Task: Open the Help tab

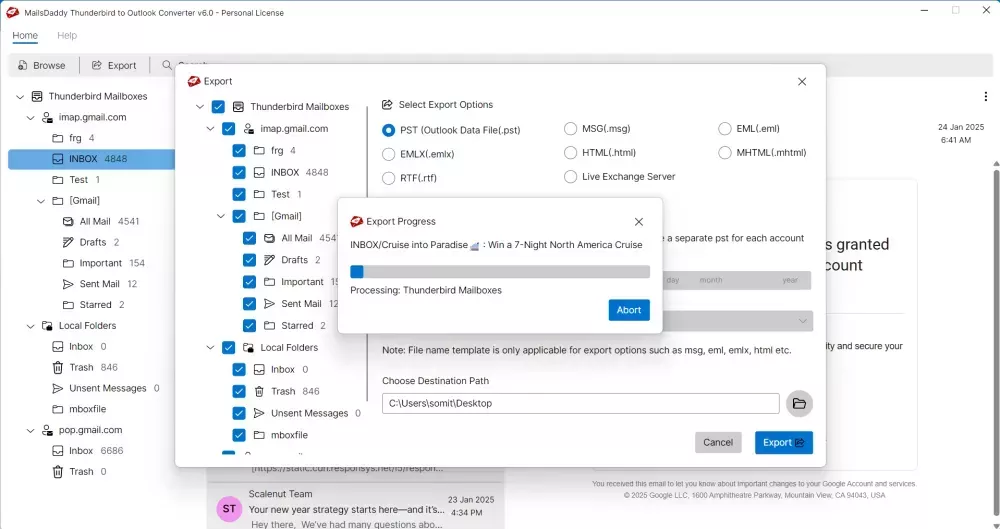Action: (67, 36)
